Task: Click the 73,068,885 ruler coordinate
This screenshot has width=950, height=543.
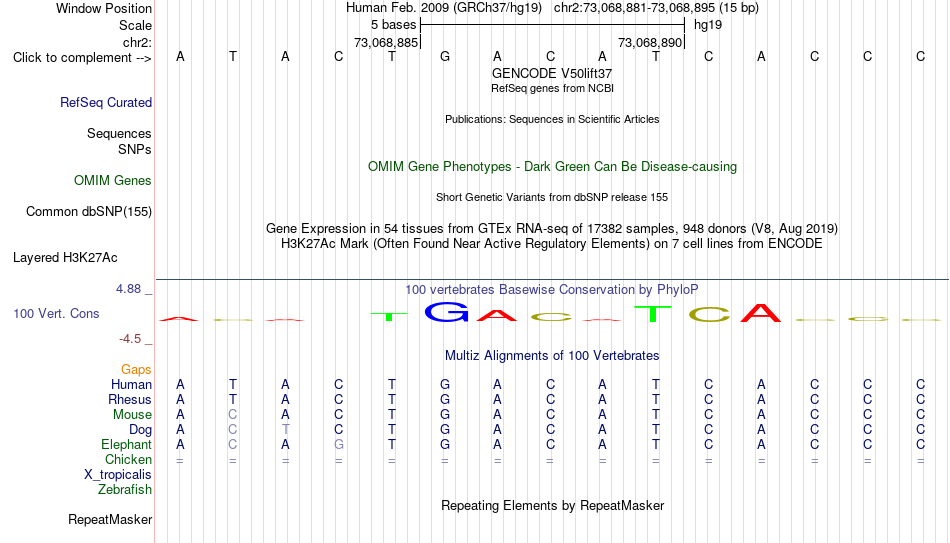Action: click(x=386, y=42)
